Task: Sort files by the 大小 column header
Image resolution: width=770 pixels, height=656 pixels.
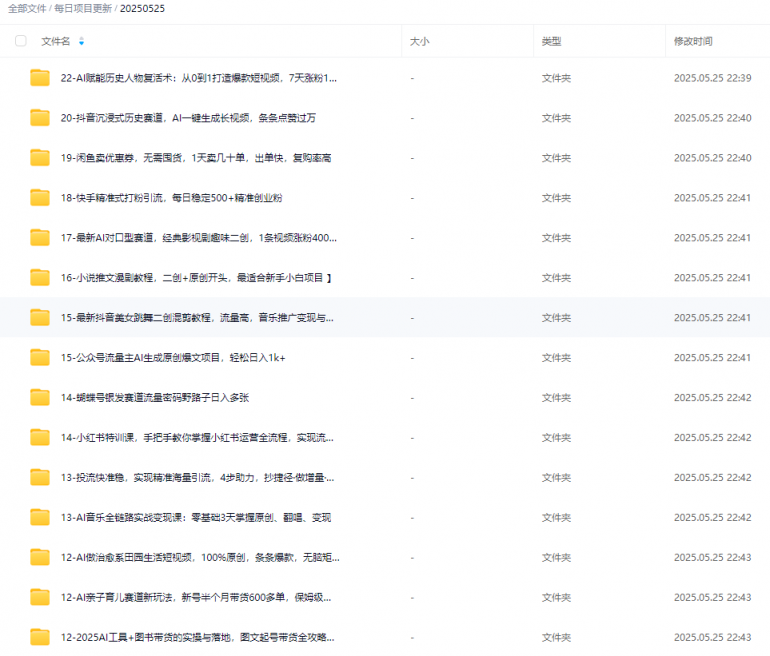Action: pyautogui.click(x=419, y=41)
